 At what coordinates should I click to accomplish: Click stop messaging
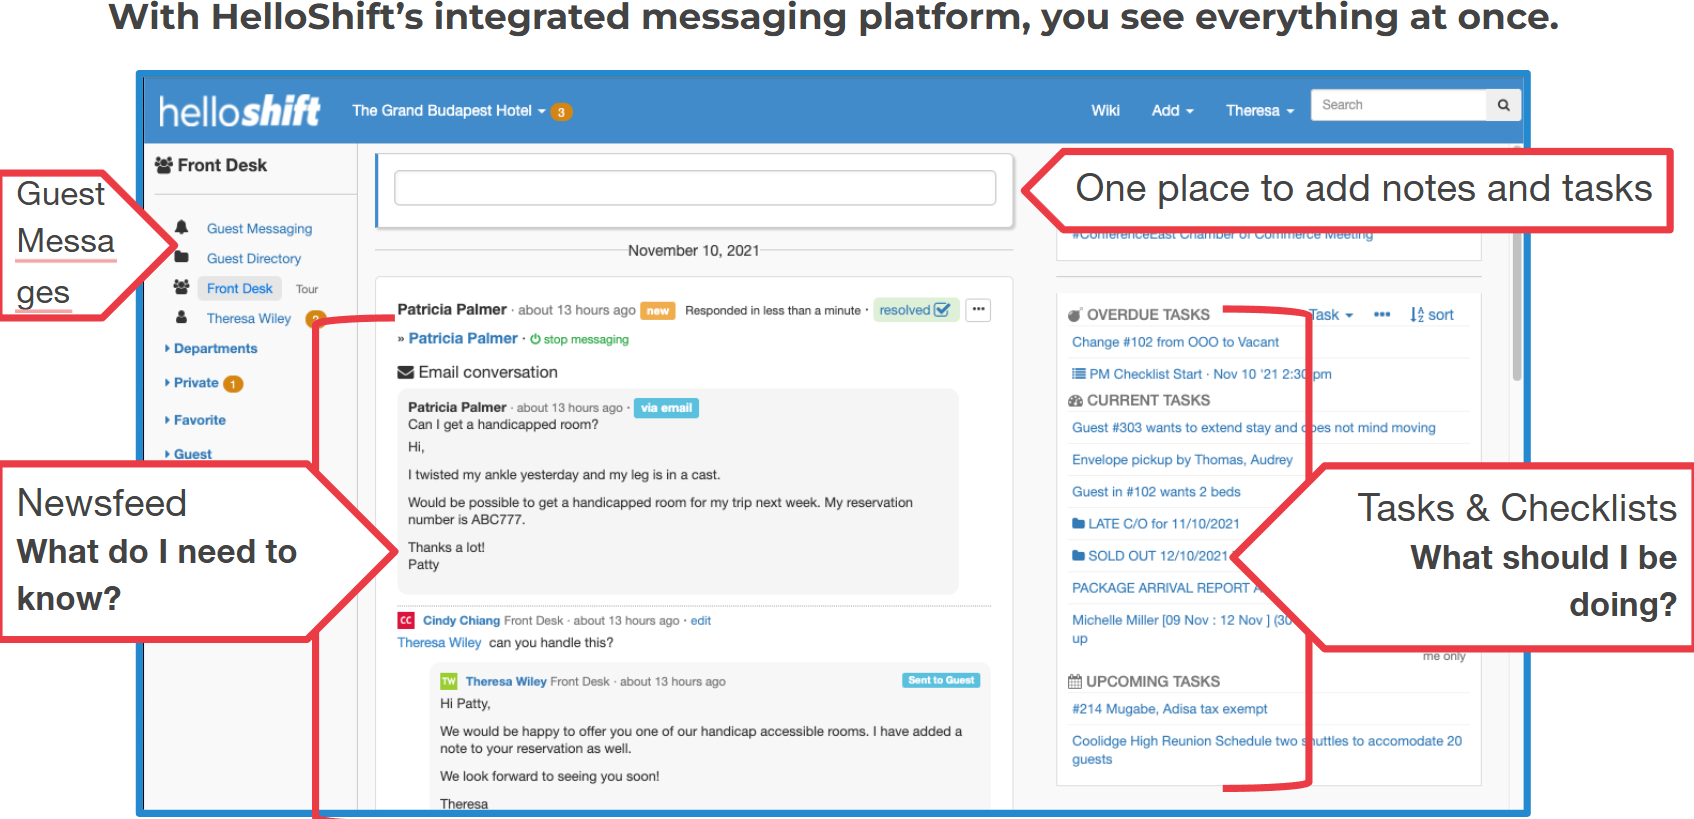[x=580, y=340]
